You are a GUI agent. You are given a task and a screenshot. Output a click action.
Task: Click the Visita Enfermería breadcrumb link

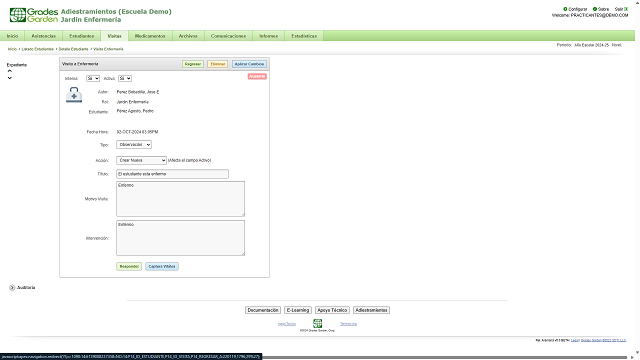(108, 49)
